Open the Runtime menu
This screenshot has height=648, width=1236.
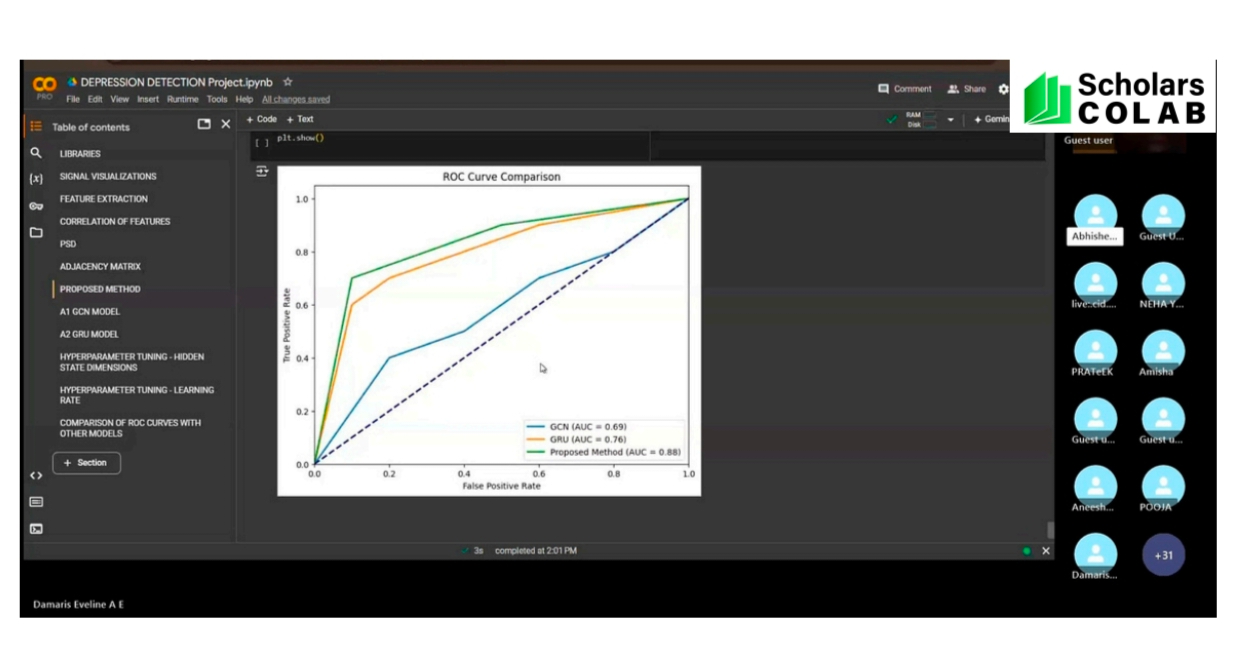(182, 100)
